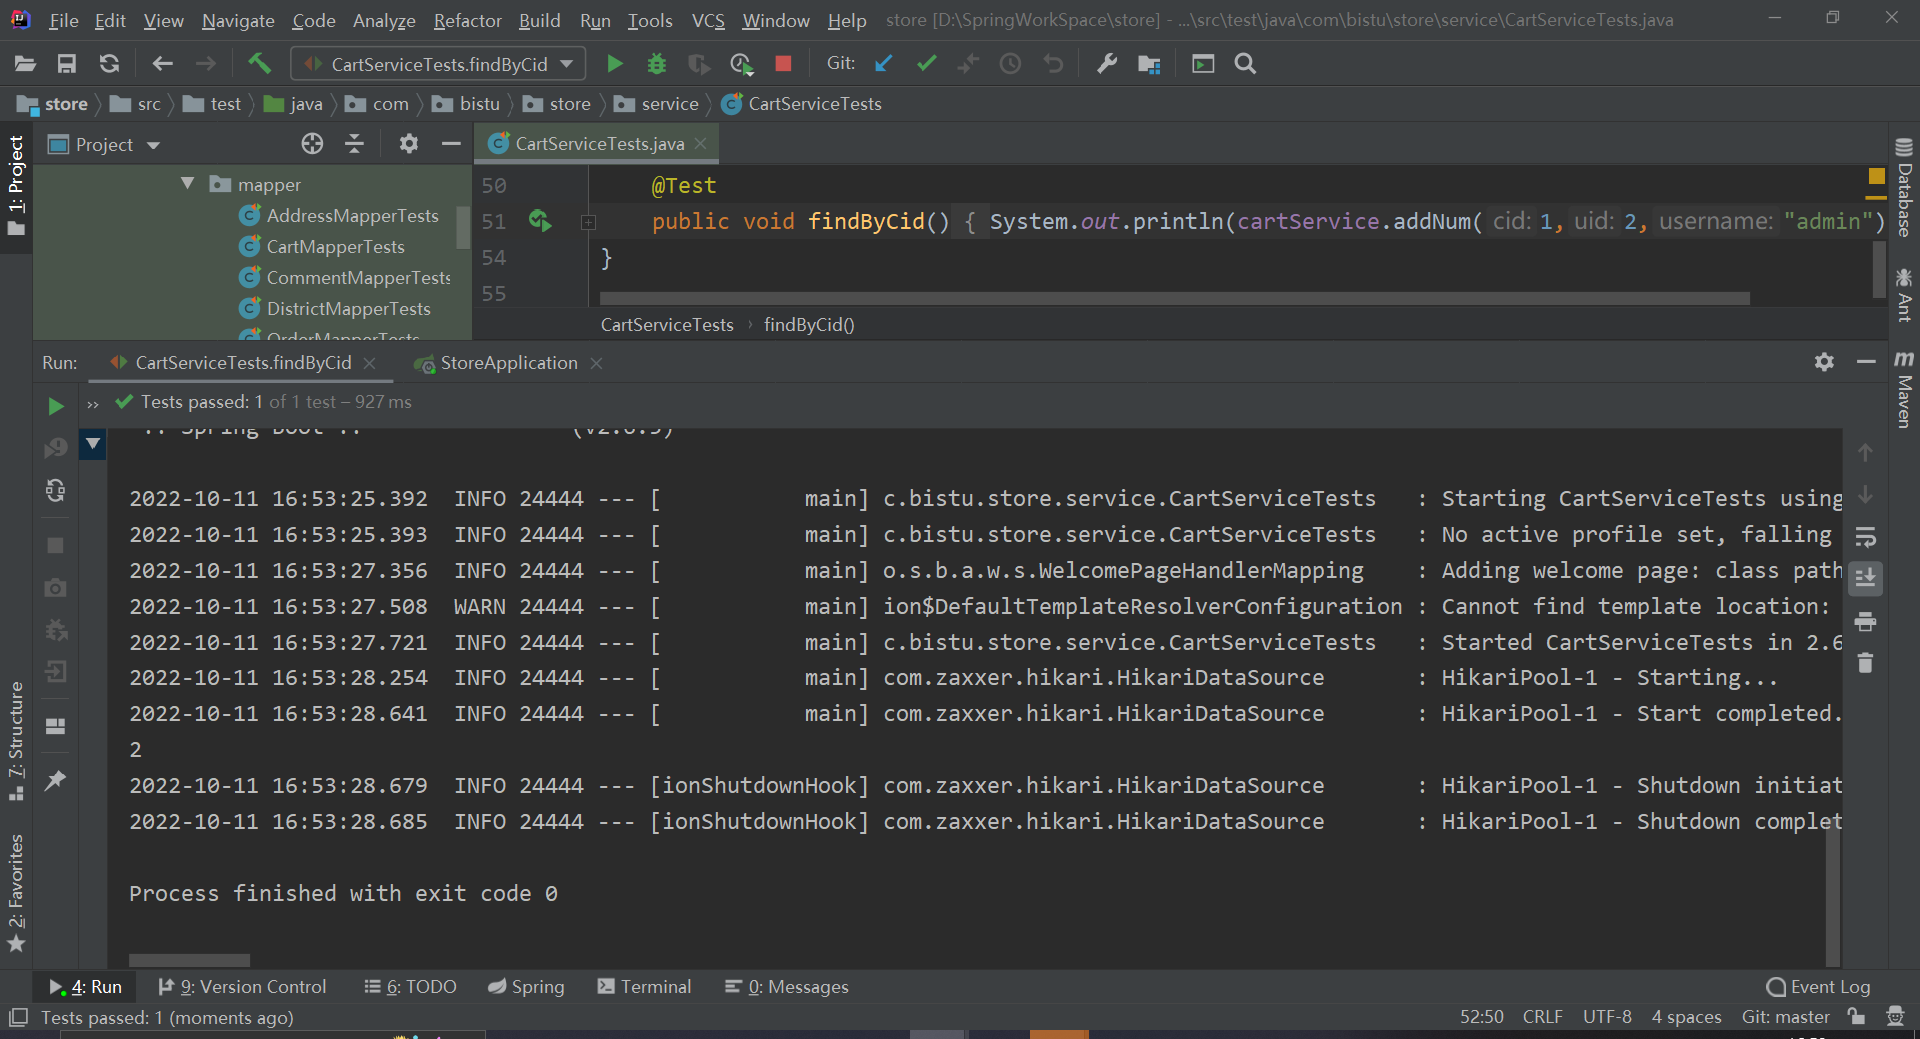
Task: Open Search Everywhere magnifier icon
Action: pyautogui.click(x=1245, y=64)
